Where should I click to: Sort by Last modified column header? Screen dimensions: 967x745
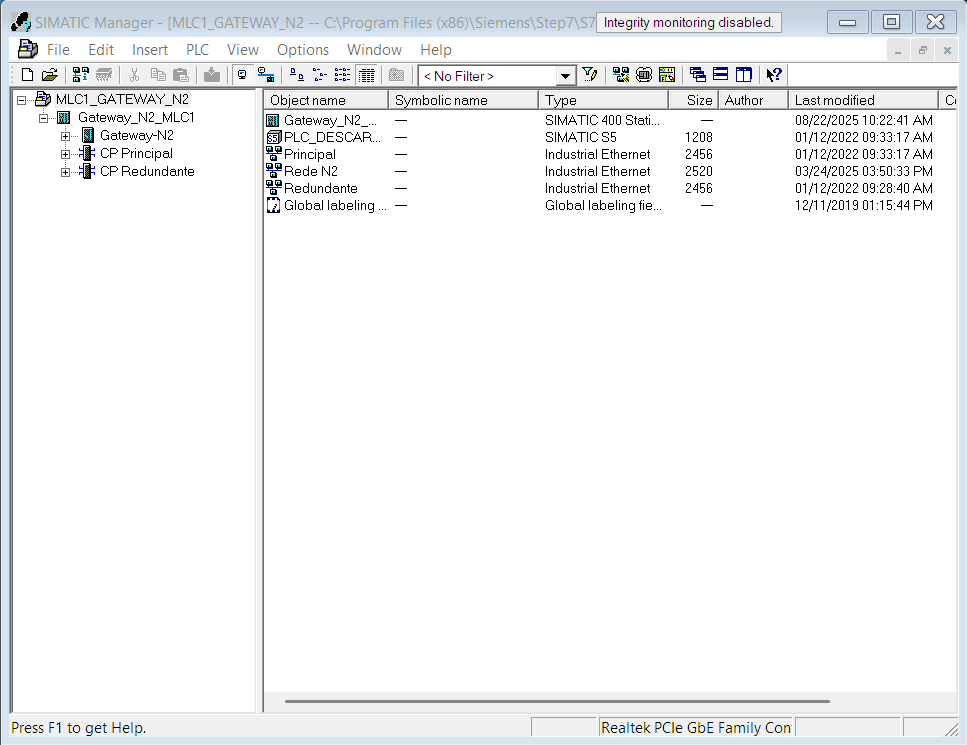coord(863,100)
